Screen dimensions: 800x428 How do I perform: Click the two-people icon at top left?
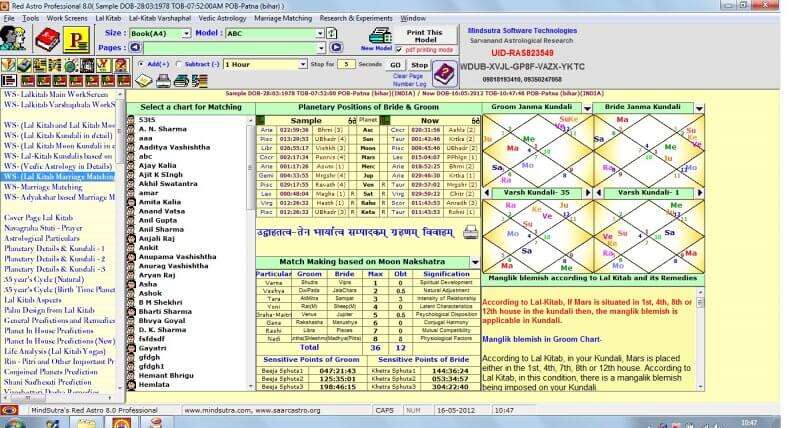pos(14,38)
